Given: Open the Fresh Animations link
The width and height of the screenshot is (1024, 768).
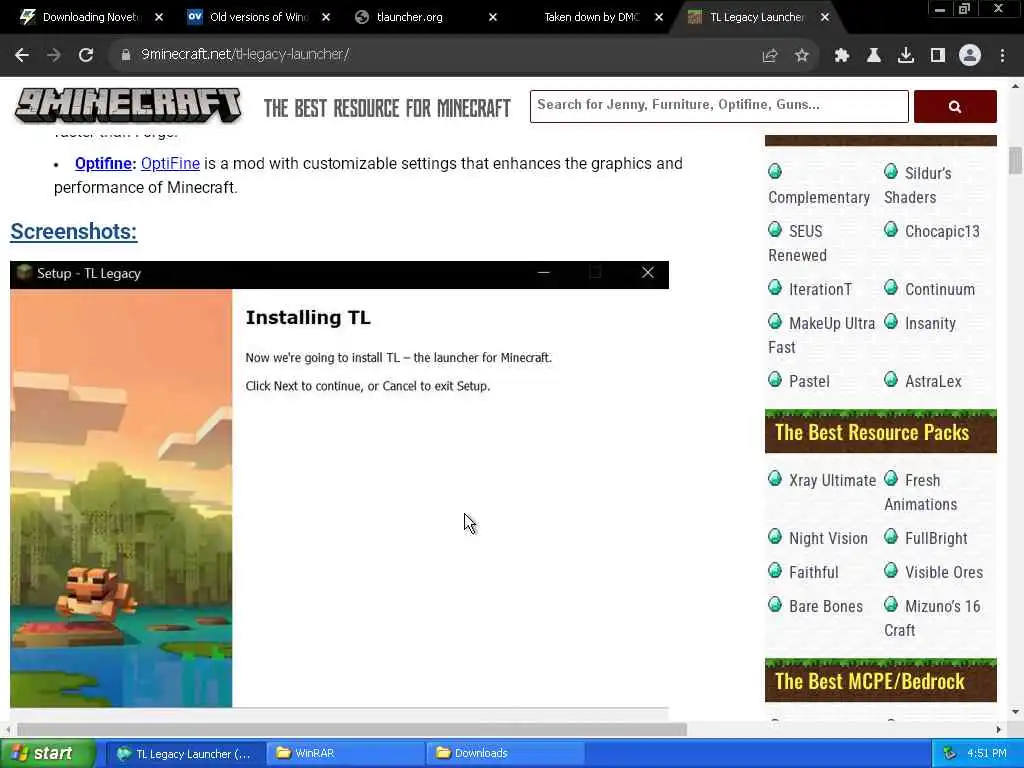Looking at the screenshot, I should pos(921,492).
